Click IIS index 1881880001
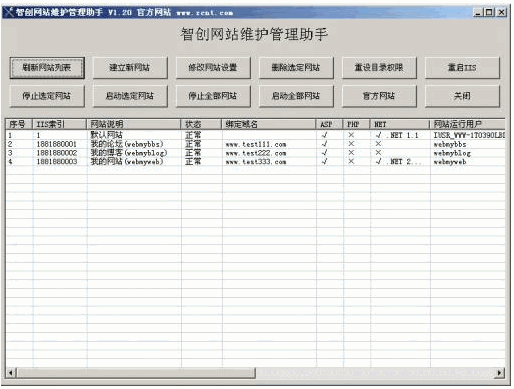514x389 pixels. [x=57, y=144]
